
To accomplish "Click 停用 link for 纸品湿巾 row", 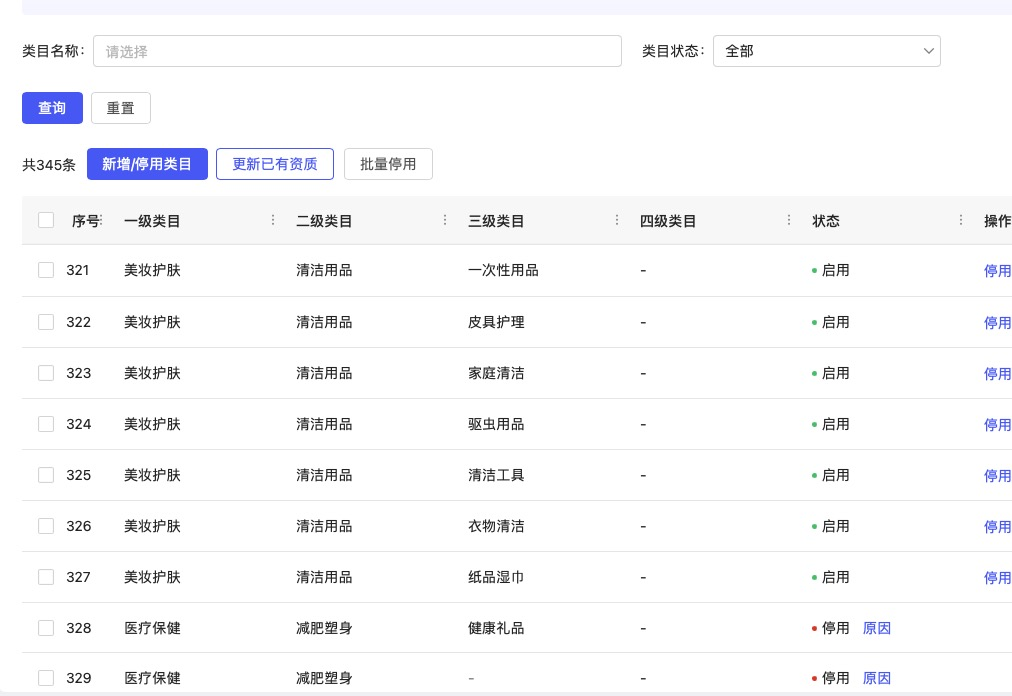I will point(997,577).
